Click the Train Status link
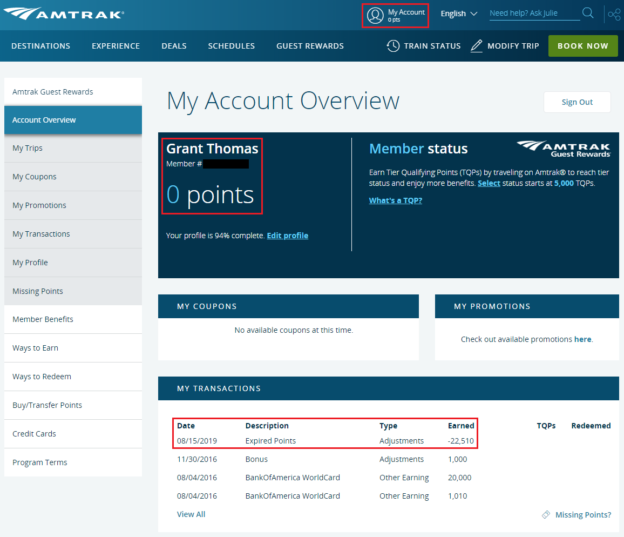Screen dimensions: 624x537 click(432, 46)
